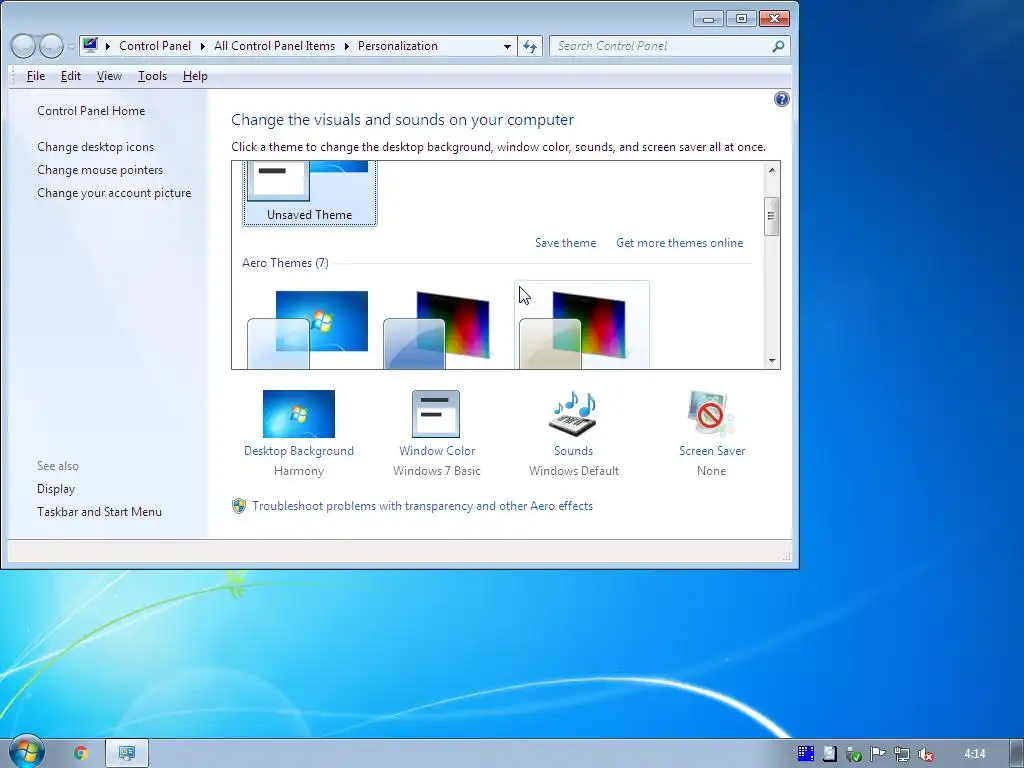The height and width of the screenshot is (768, 1024).
Task: Select the Windows 7 Aero theme thumbnail
Action: coord(308,330)
